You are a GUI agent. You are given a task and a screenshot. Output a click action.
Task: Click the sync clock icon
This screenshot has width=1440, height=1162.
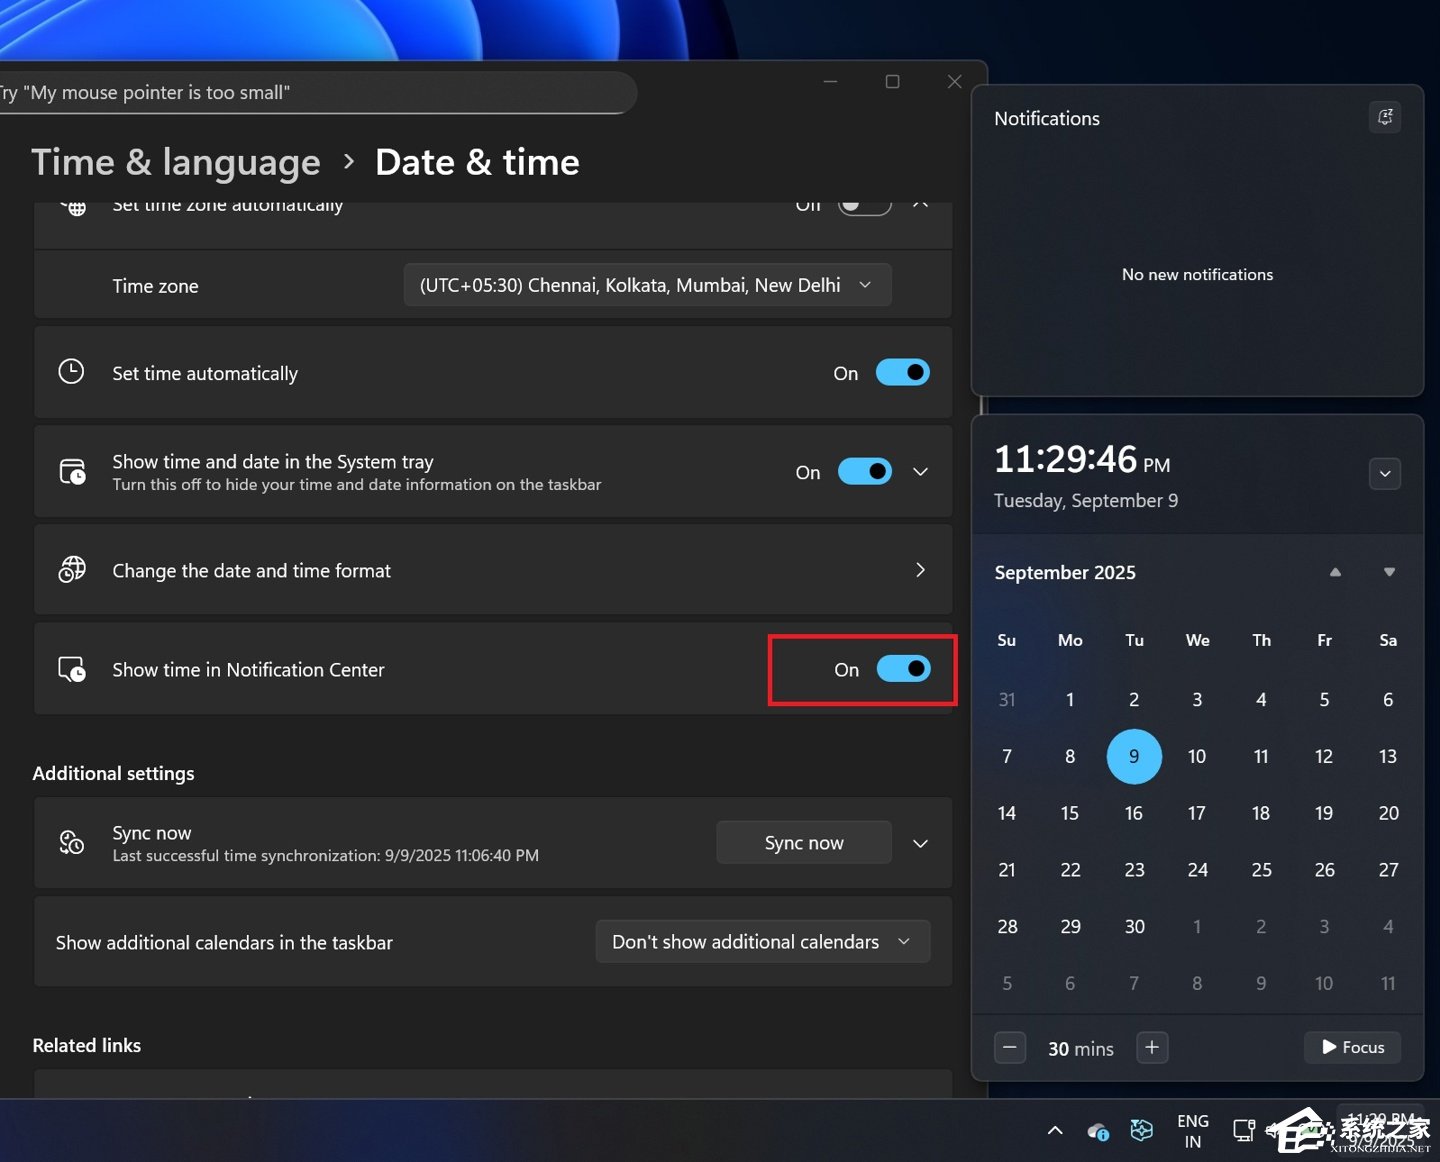click(72, 842)
